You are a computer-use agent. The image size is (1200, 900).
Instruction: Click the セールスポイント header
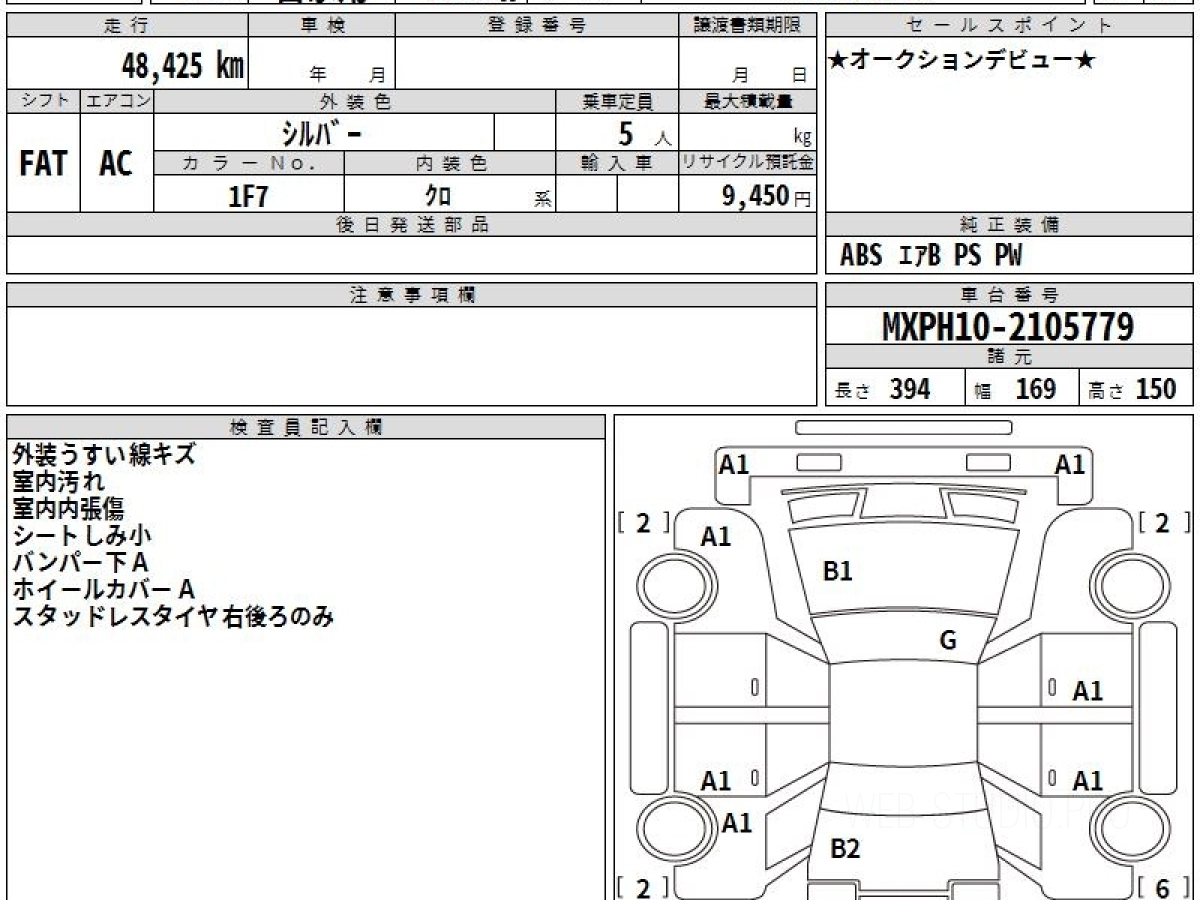tap(1009, 26)
